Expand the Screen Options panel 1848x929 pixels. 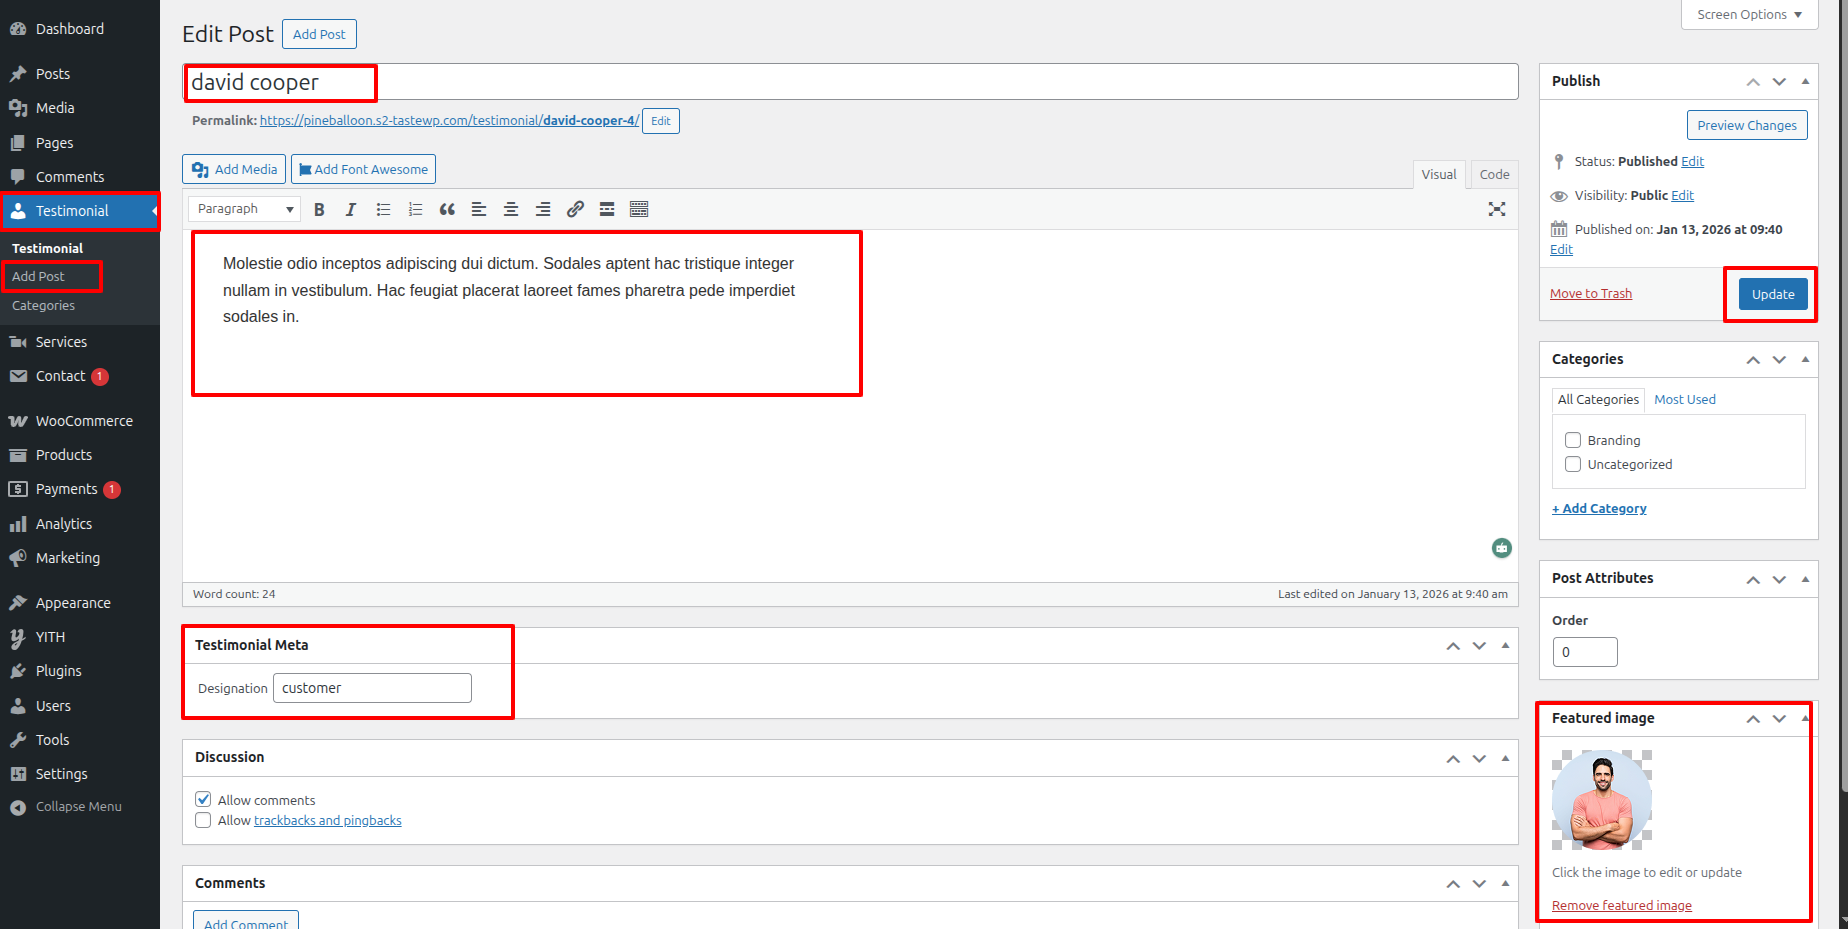click(x=1749, y=15)
